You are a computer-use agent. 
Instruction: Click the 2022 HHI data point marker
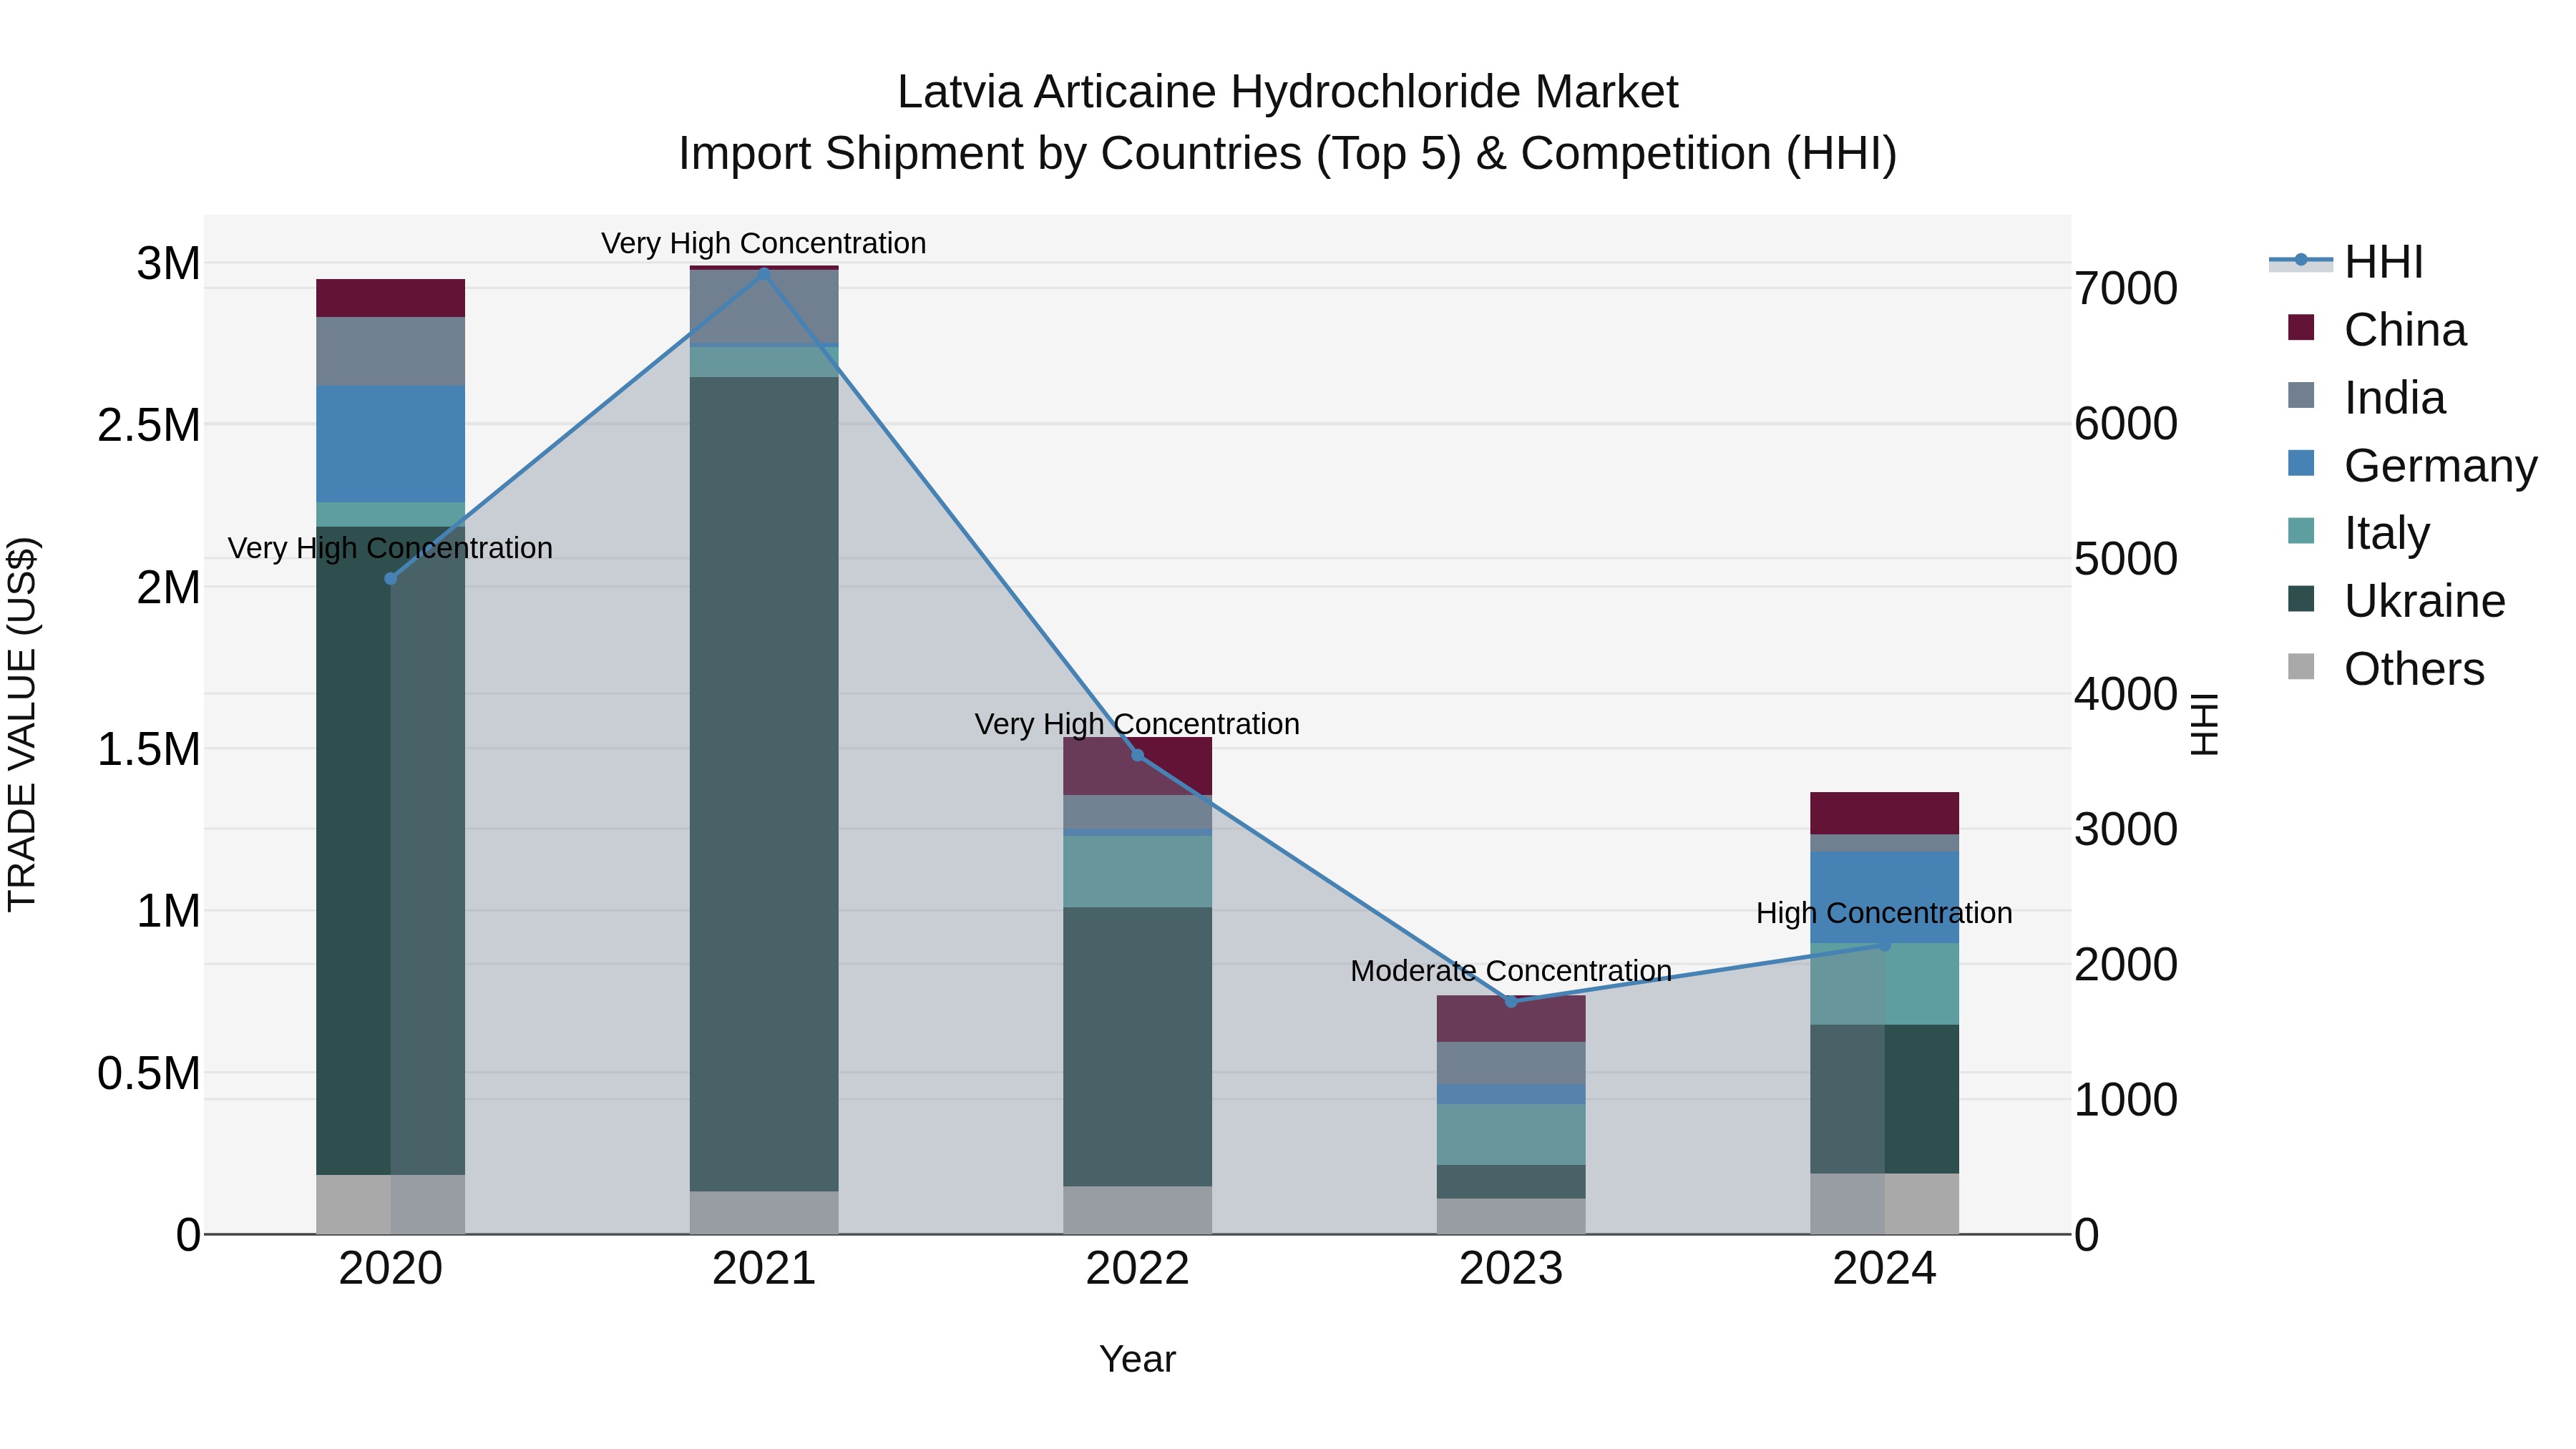[x=1137, y=755]
